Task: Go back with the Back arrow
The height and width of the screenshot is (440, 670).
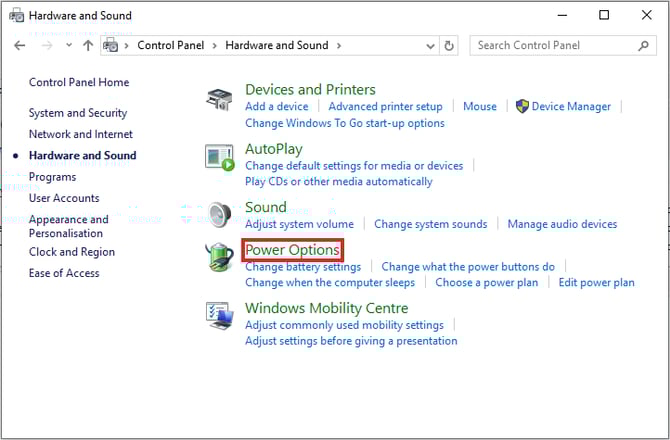Action: coord(20,46)
